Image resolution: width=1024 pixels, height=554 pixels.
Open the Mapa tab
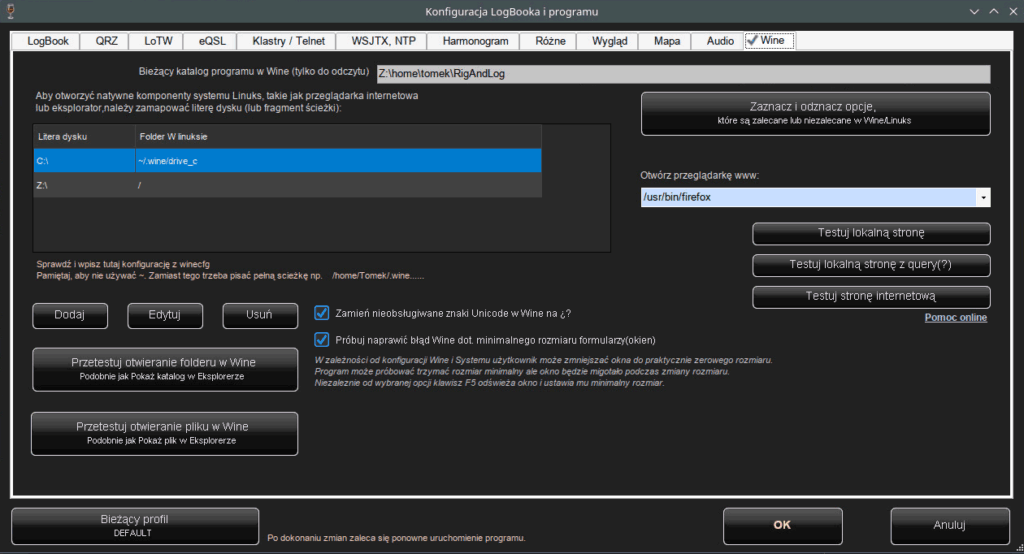[667, 41]
